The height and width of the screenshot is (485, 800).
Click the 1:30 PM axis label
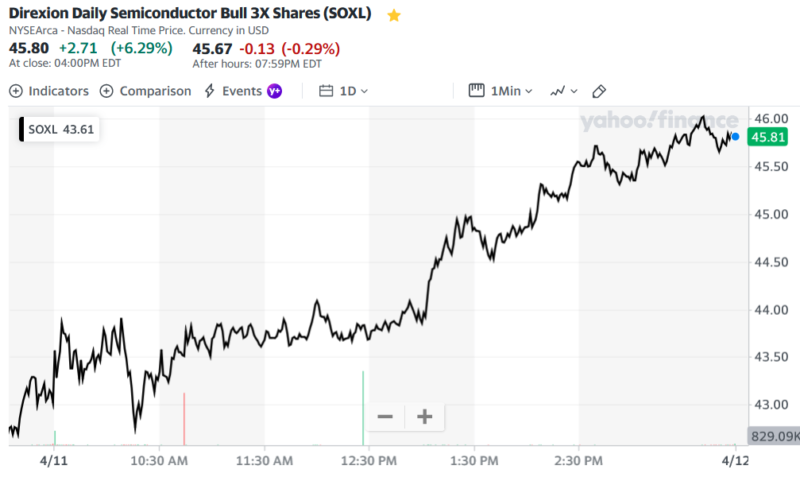click(474, 461)
